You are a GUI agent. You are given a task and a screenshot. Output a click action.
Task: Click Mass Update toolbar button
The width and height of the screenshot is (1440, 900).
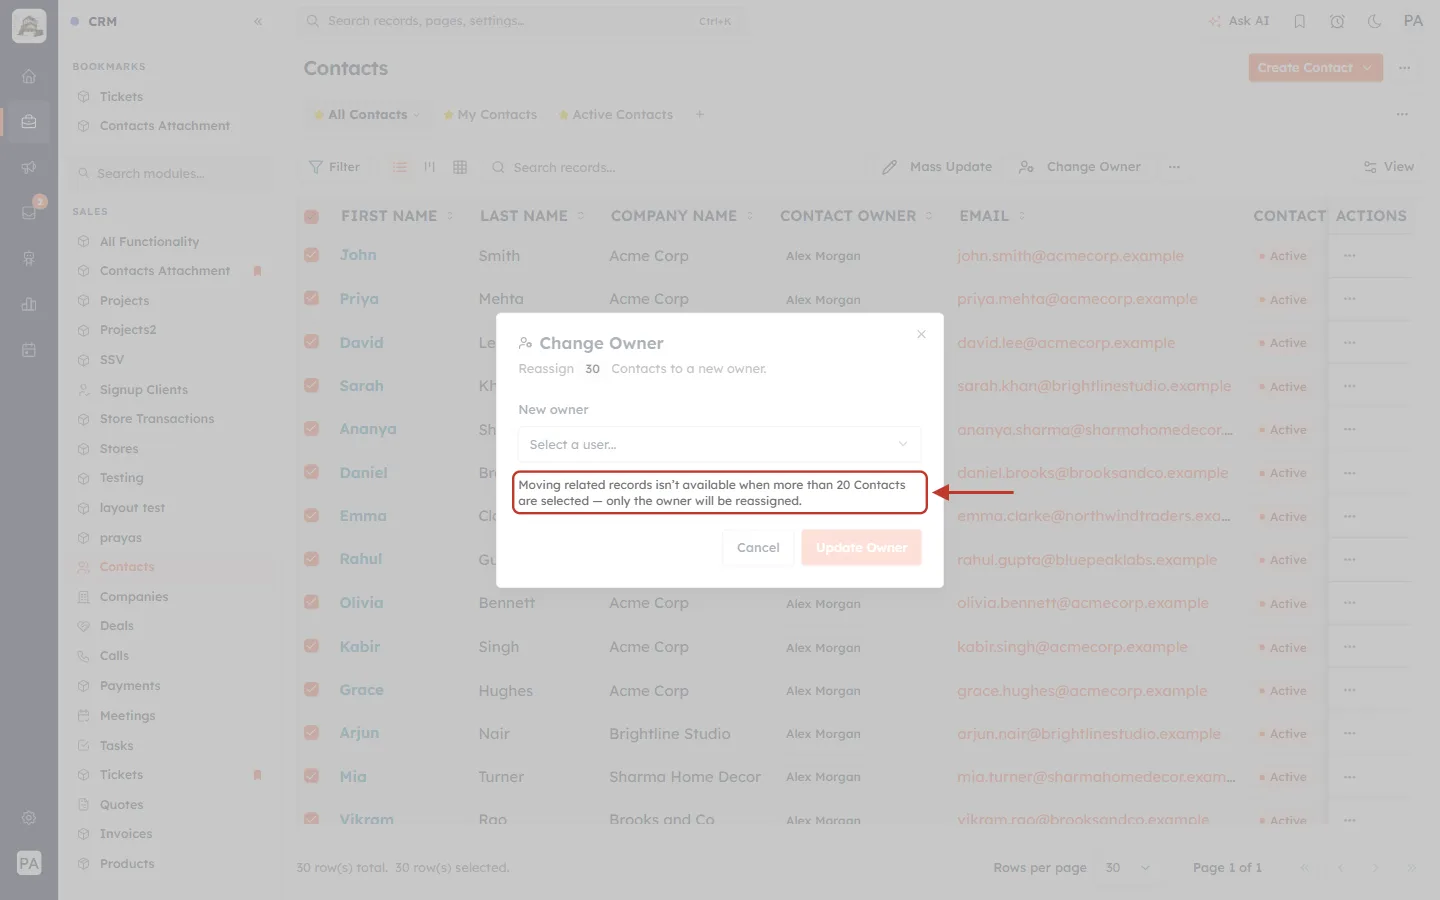(937, 167)
